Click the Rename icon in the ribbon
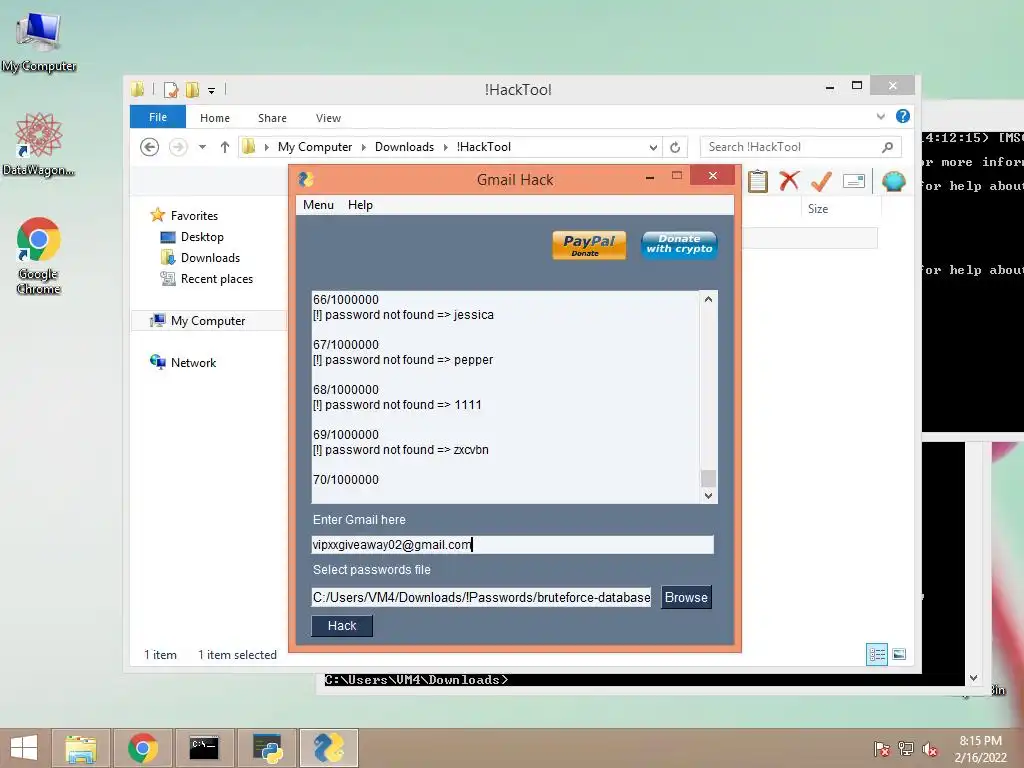The image size is (1024, 768). click(854, 181)
